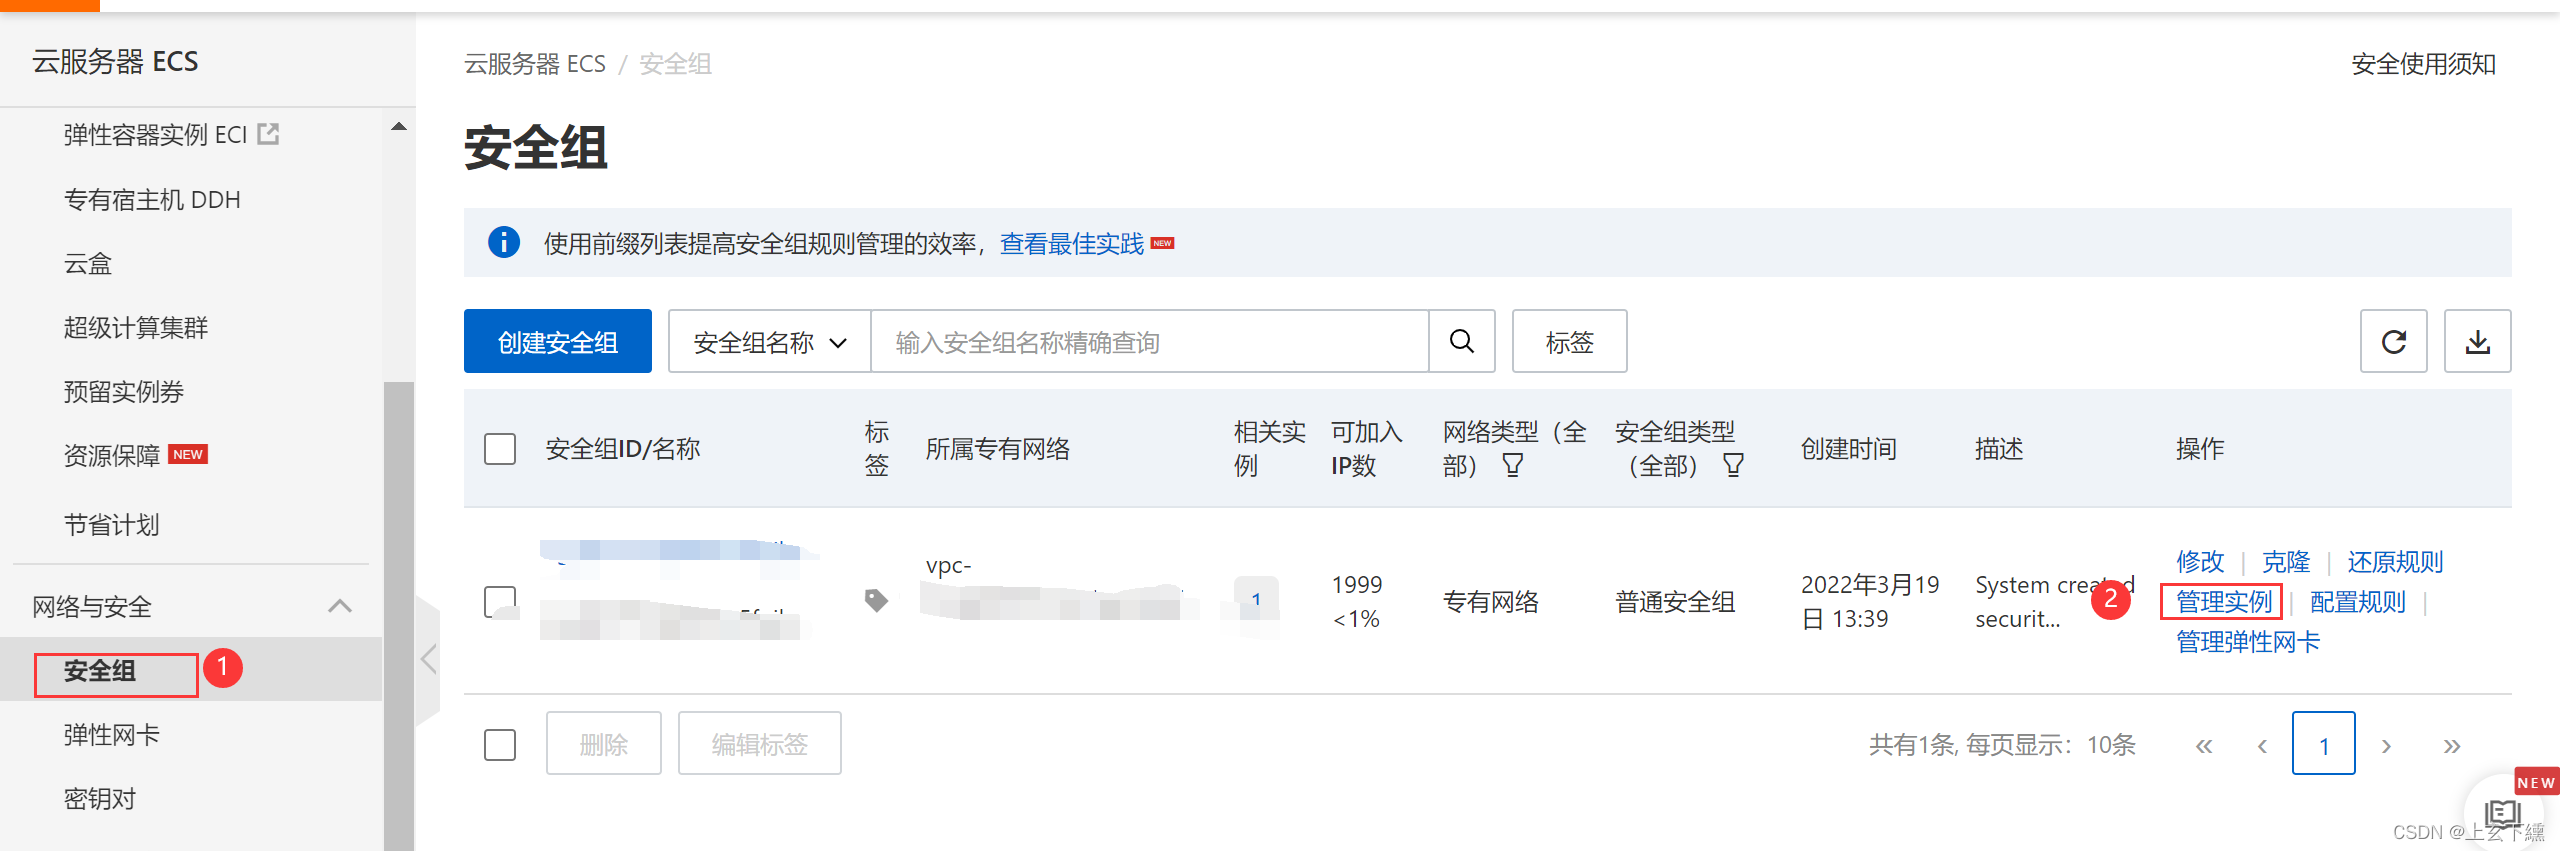Go to the last page
The image size is (2560, 851).
click(x=2452, y=745)
